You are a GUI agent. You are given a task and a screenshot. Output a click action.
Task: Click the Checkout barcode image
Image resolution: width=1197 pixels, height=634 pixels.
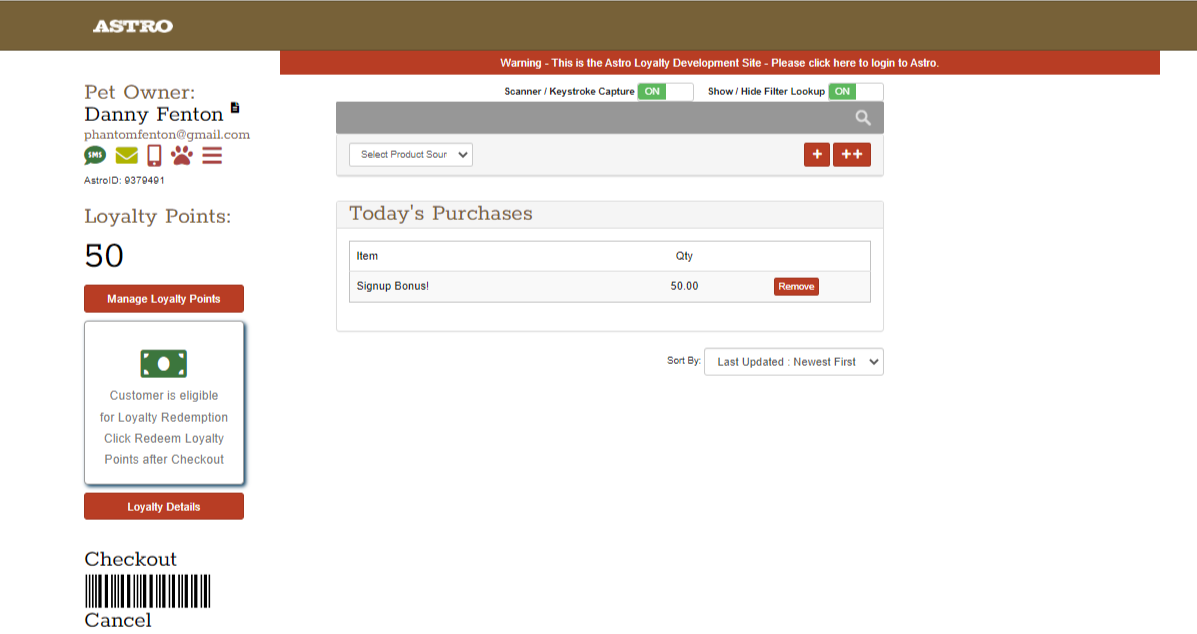point(147,591)
